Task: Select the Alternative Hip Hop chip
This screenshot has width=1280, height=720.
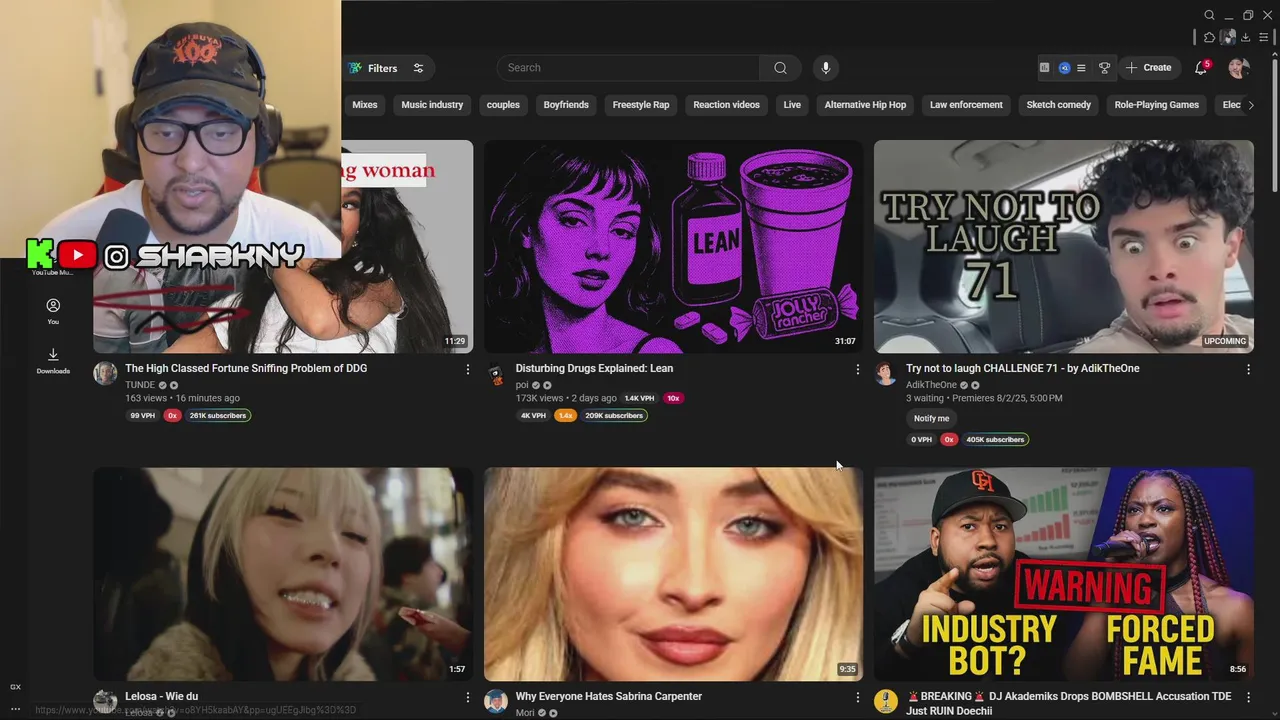Action: tap(865, 105)
